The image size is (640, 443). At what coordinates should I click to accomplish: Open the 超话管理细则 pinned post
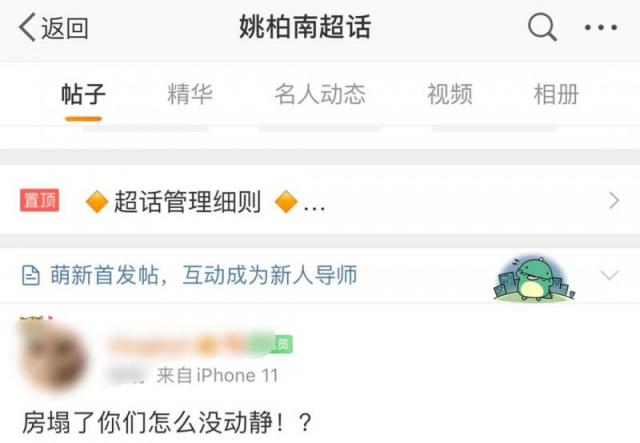[x=188, y=201]
